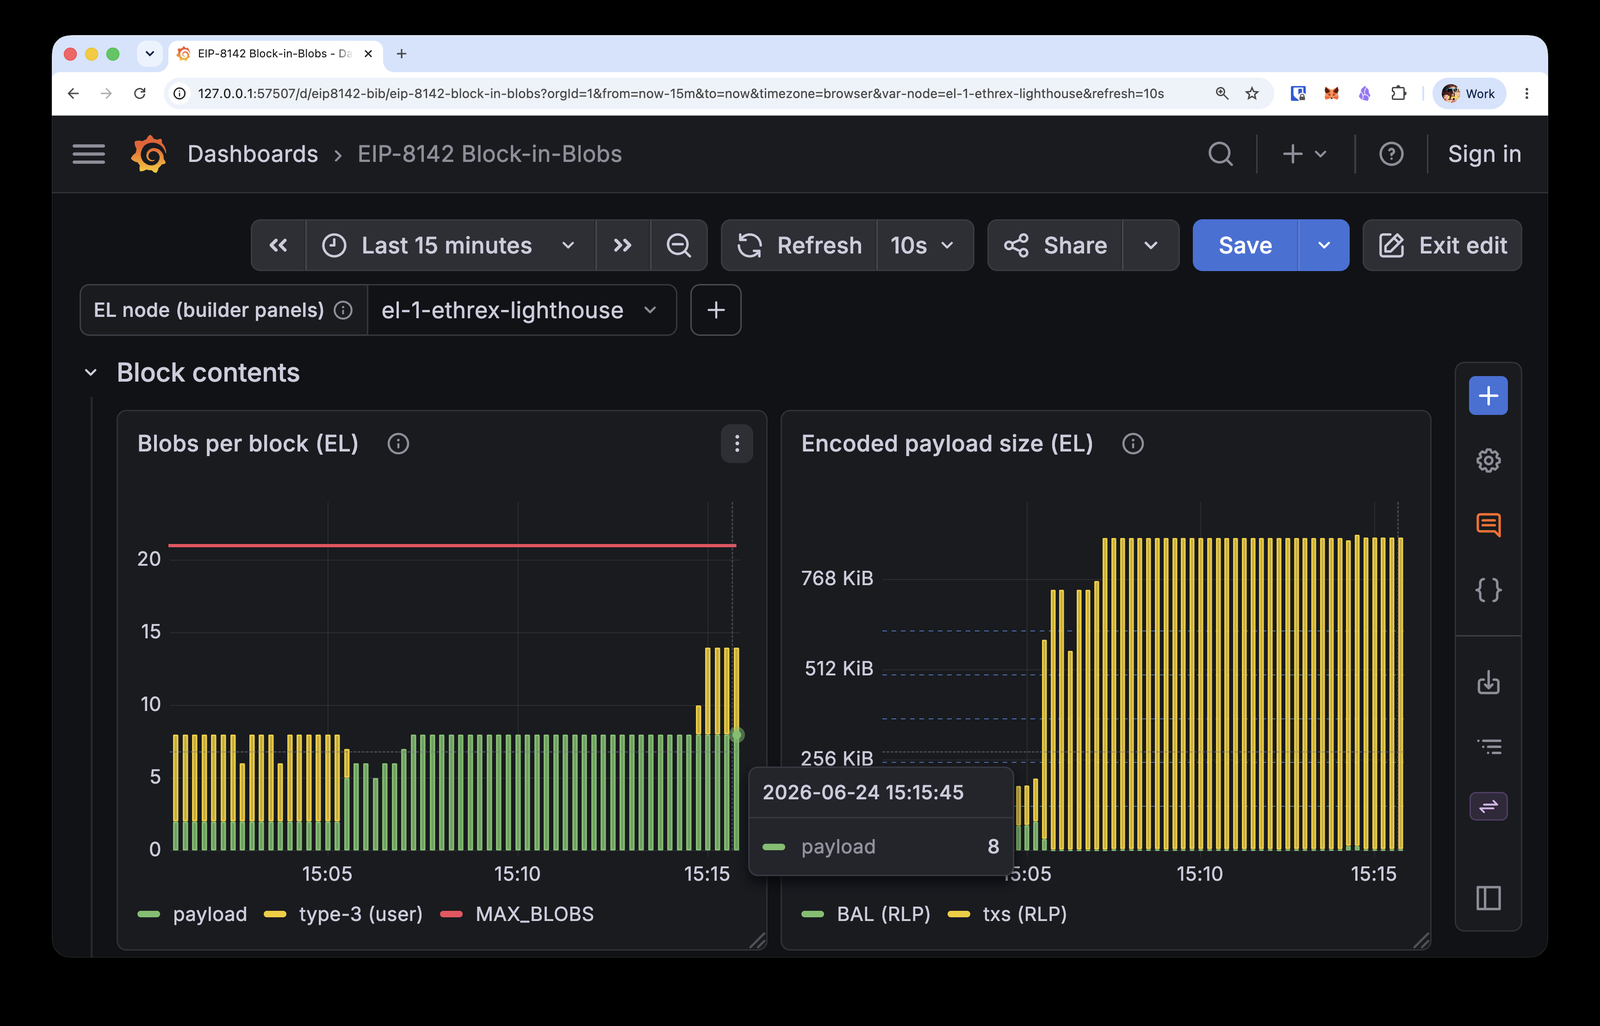Bookmark this page with star icon

tap(1252, 93)
